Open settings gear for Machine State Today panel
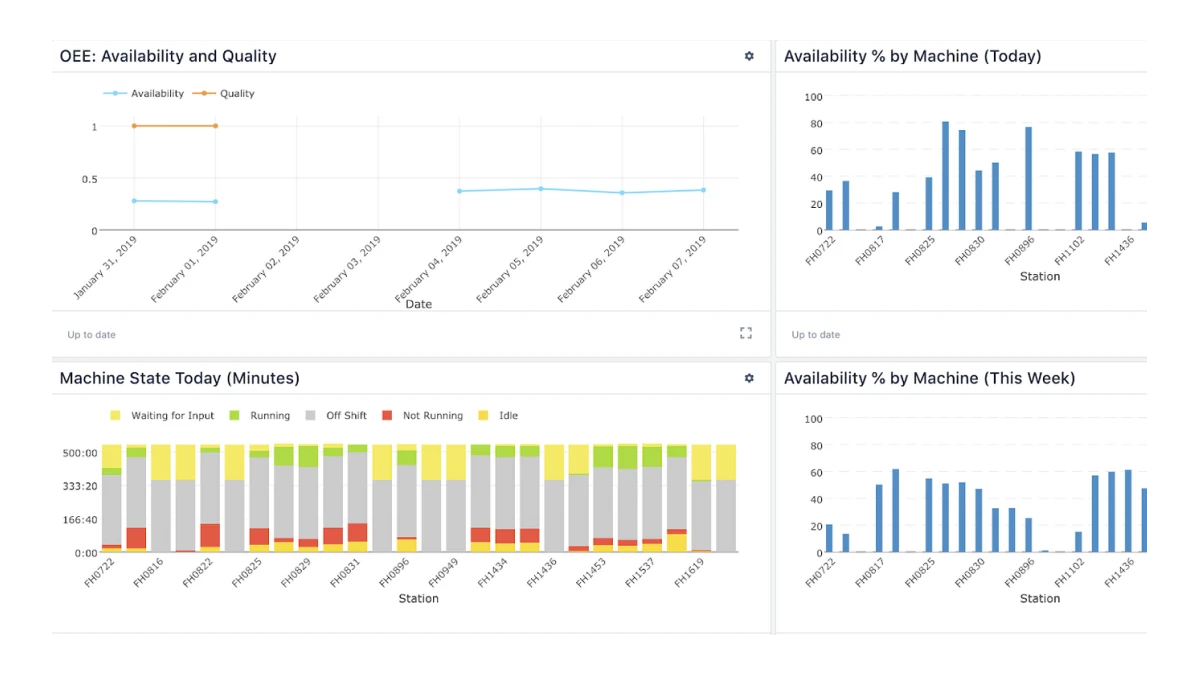This screenshot has height=675, width=1200. (x=749, y=379)
